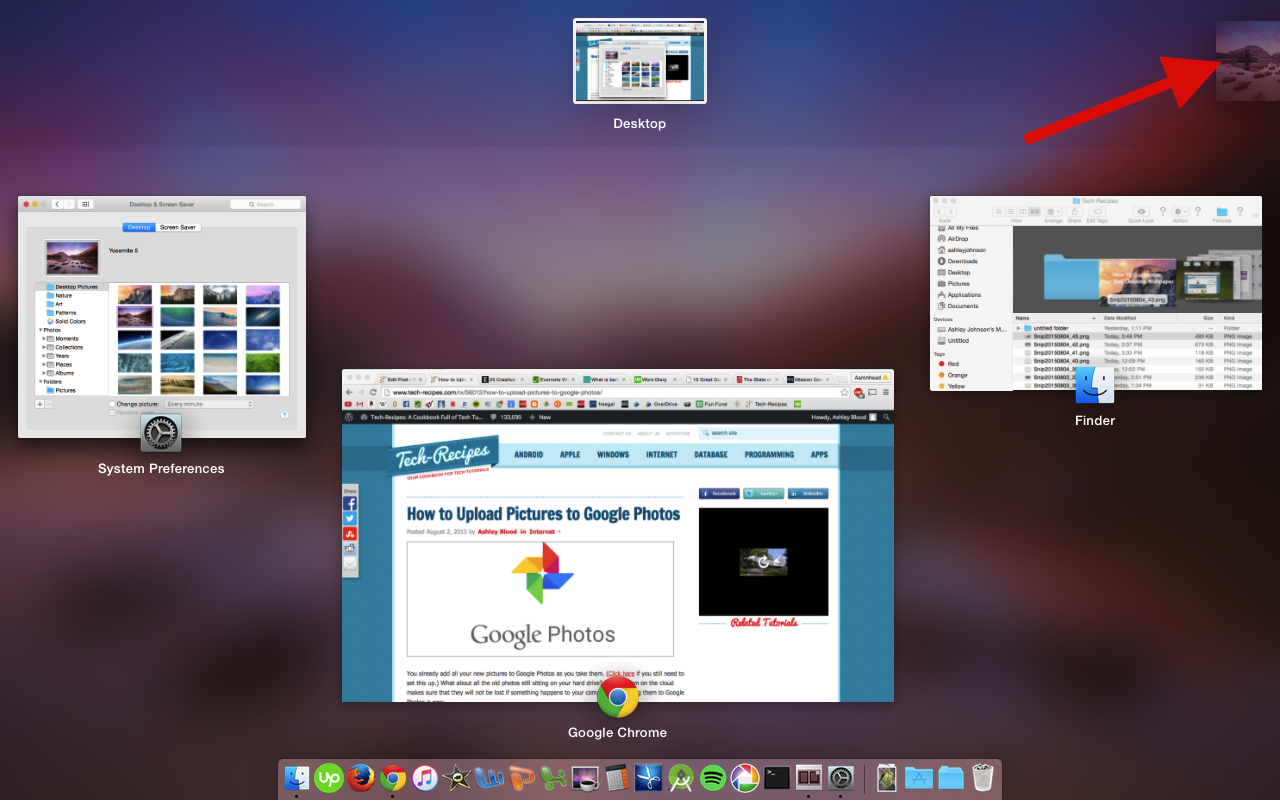The width and height of the screenshot is (1280, 801).
Task: Select the Orange tag in Finder sidebar
Action: click(x=956, y=375)
